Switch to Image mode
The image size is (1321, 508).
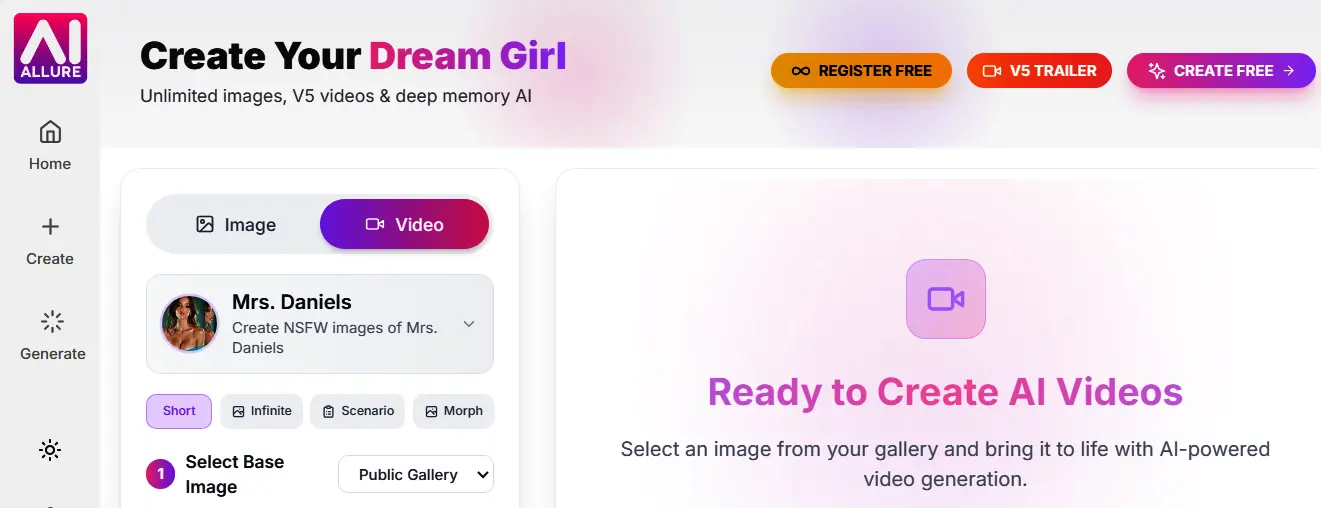coord(236,225)
